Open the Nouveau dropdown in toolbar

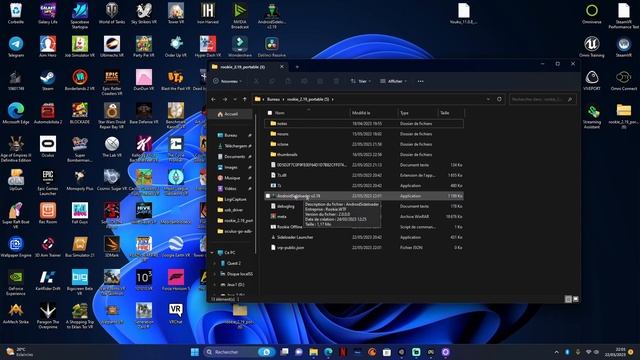[227, 81]
